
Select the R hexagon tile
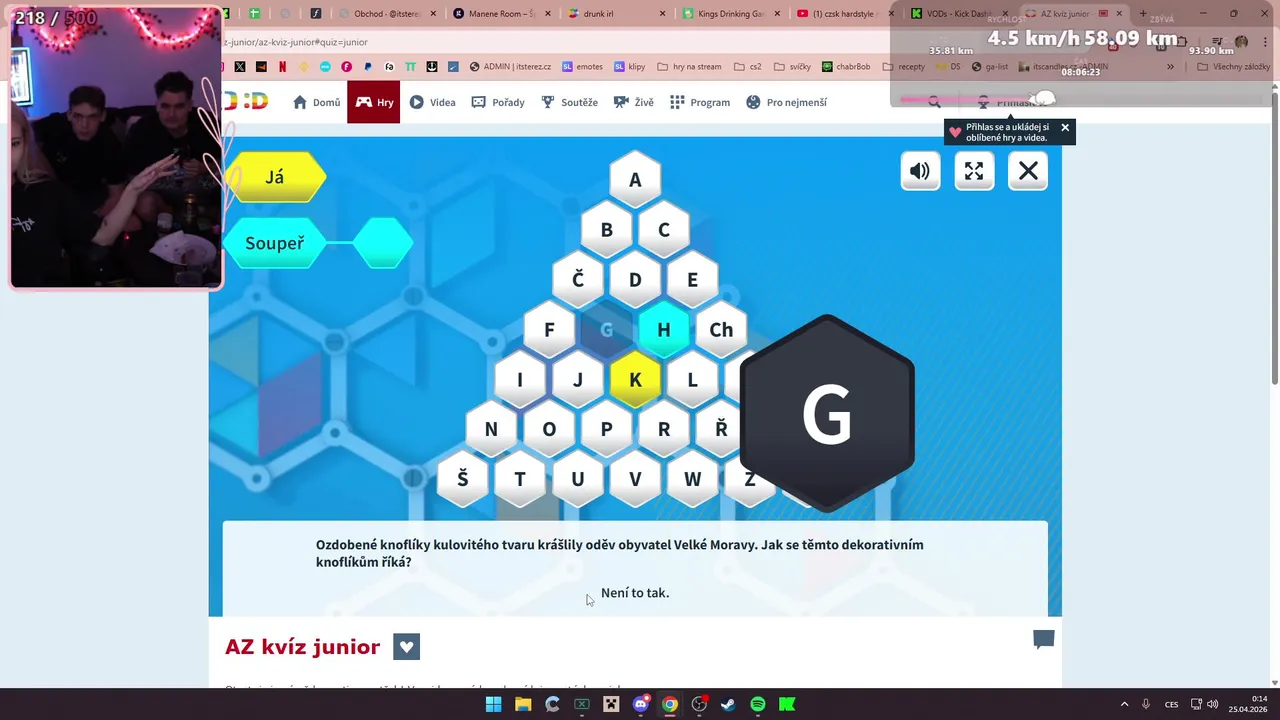coord(663,429)
